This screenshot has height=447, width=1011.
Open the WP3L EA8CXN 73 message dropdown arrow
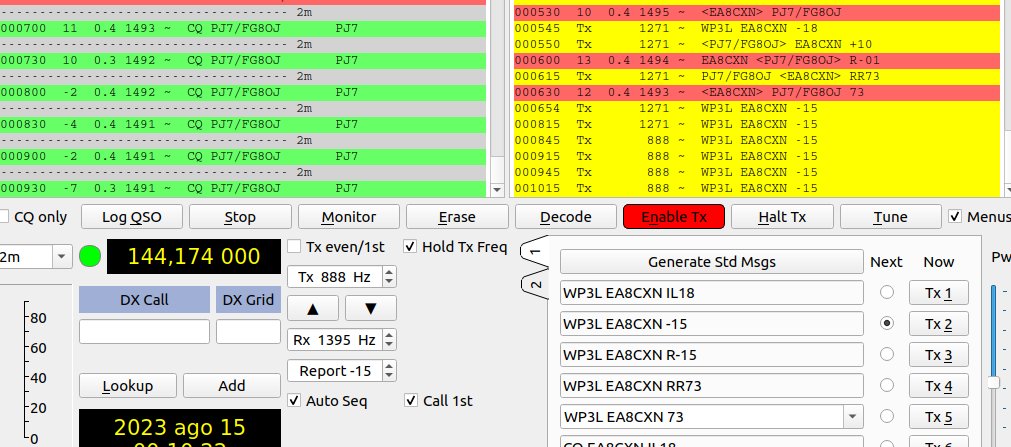(853, 417)
